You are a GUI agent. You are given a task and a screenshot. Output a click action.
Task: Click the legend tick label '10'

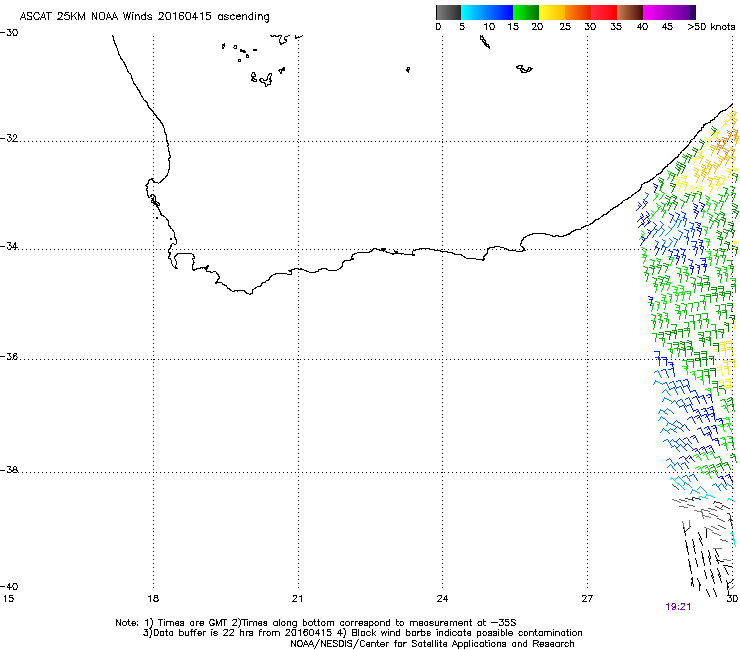coord(489,27)
